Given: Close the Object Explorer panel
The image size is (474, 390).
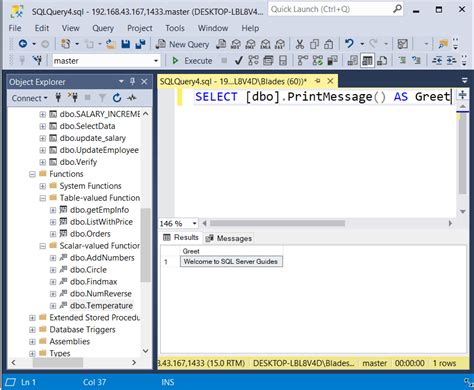Looking at the screenshot, I should coord(144,81).
